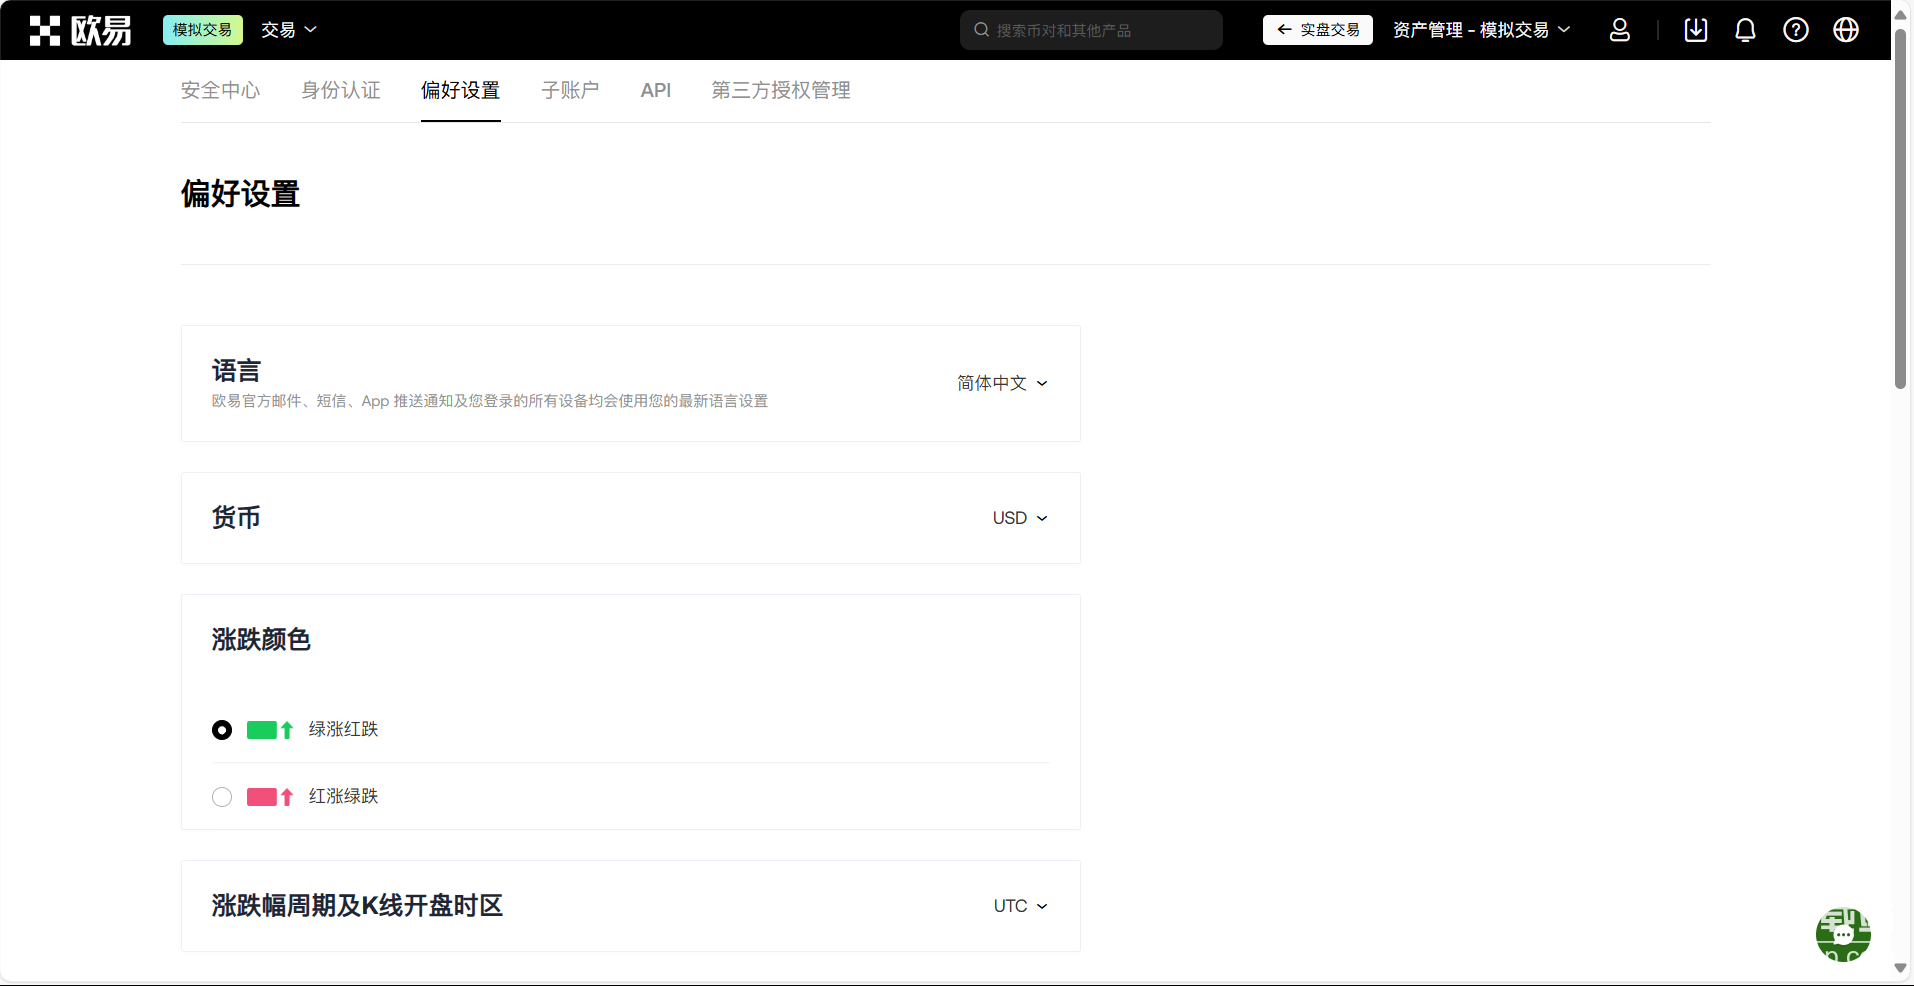The height and width of the screenshot is (986, 1914).
Task: Toggle the 模拟交易 demo trading badge
Action: (x=202, y=30)
